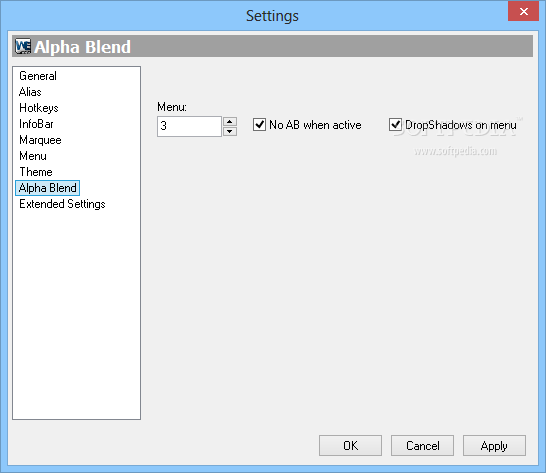Increase Menu value with up arrow
546x473 pixels.
coord(229,122)
